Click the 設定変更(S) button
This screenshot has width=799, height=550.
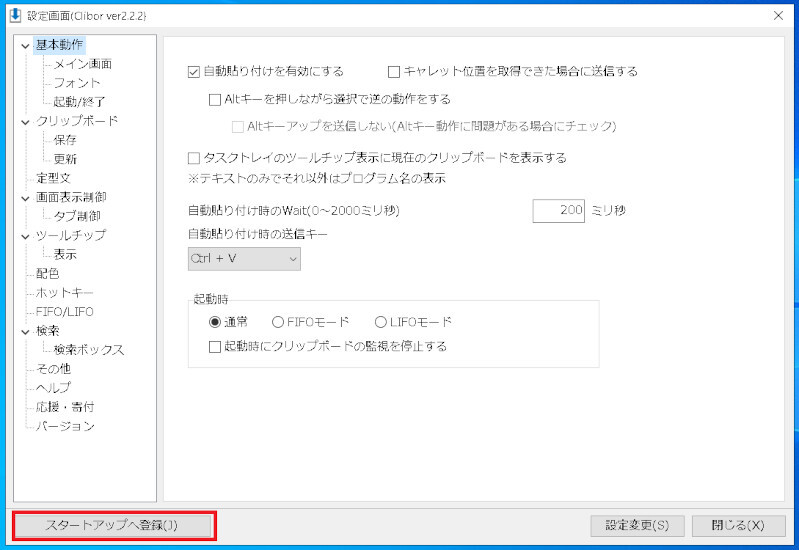click(637, 526)
